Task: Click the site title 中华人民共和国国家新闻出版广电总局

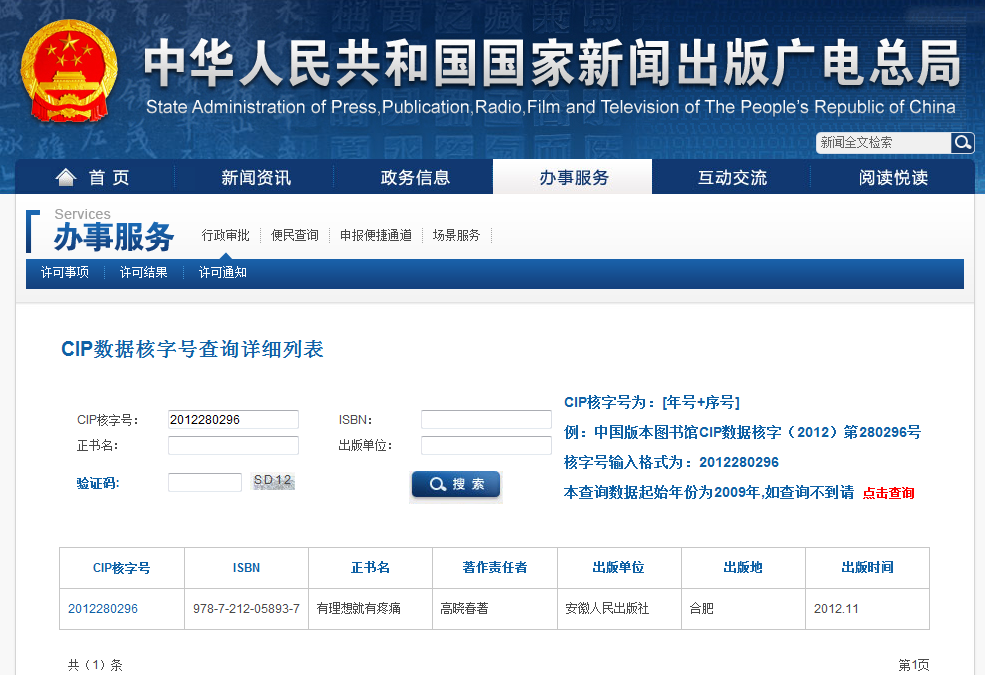Action: coord(552,63)
